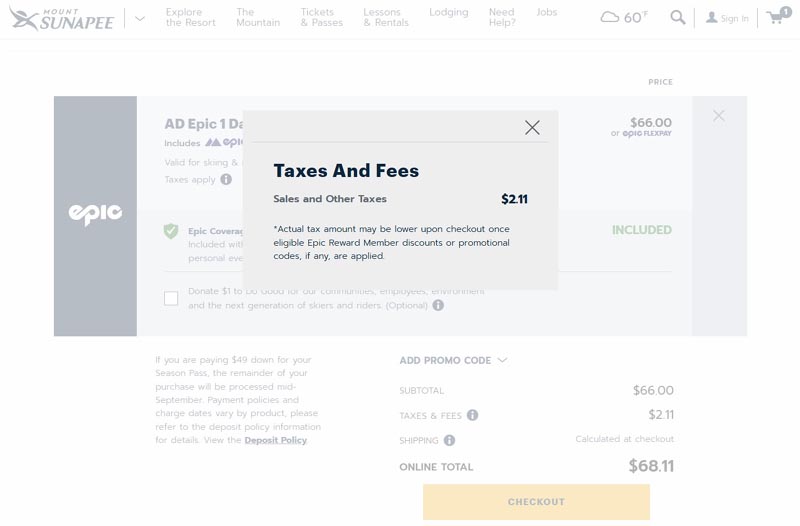Click the weather cloud temperature icon

[x=623, y=17]
